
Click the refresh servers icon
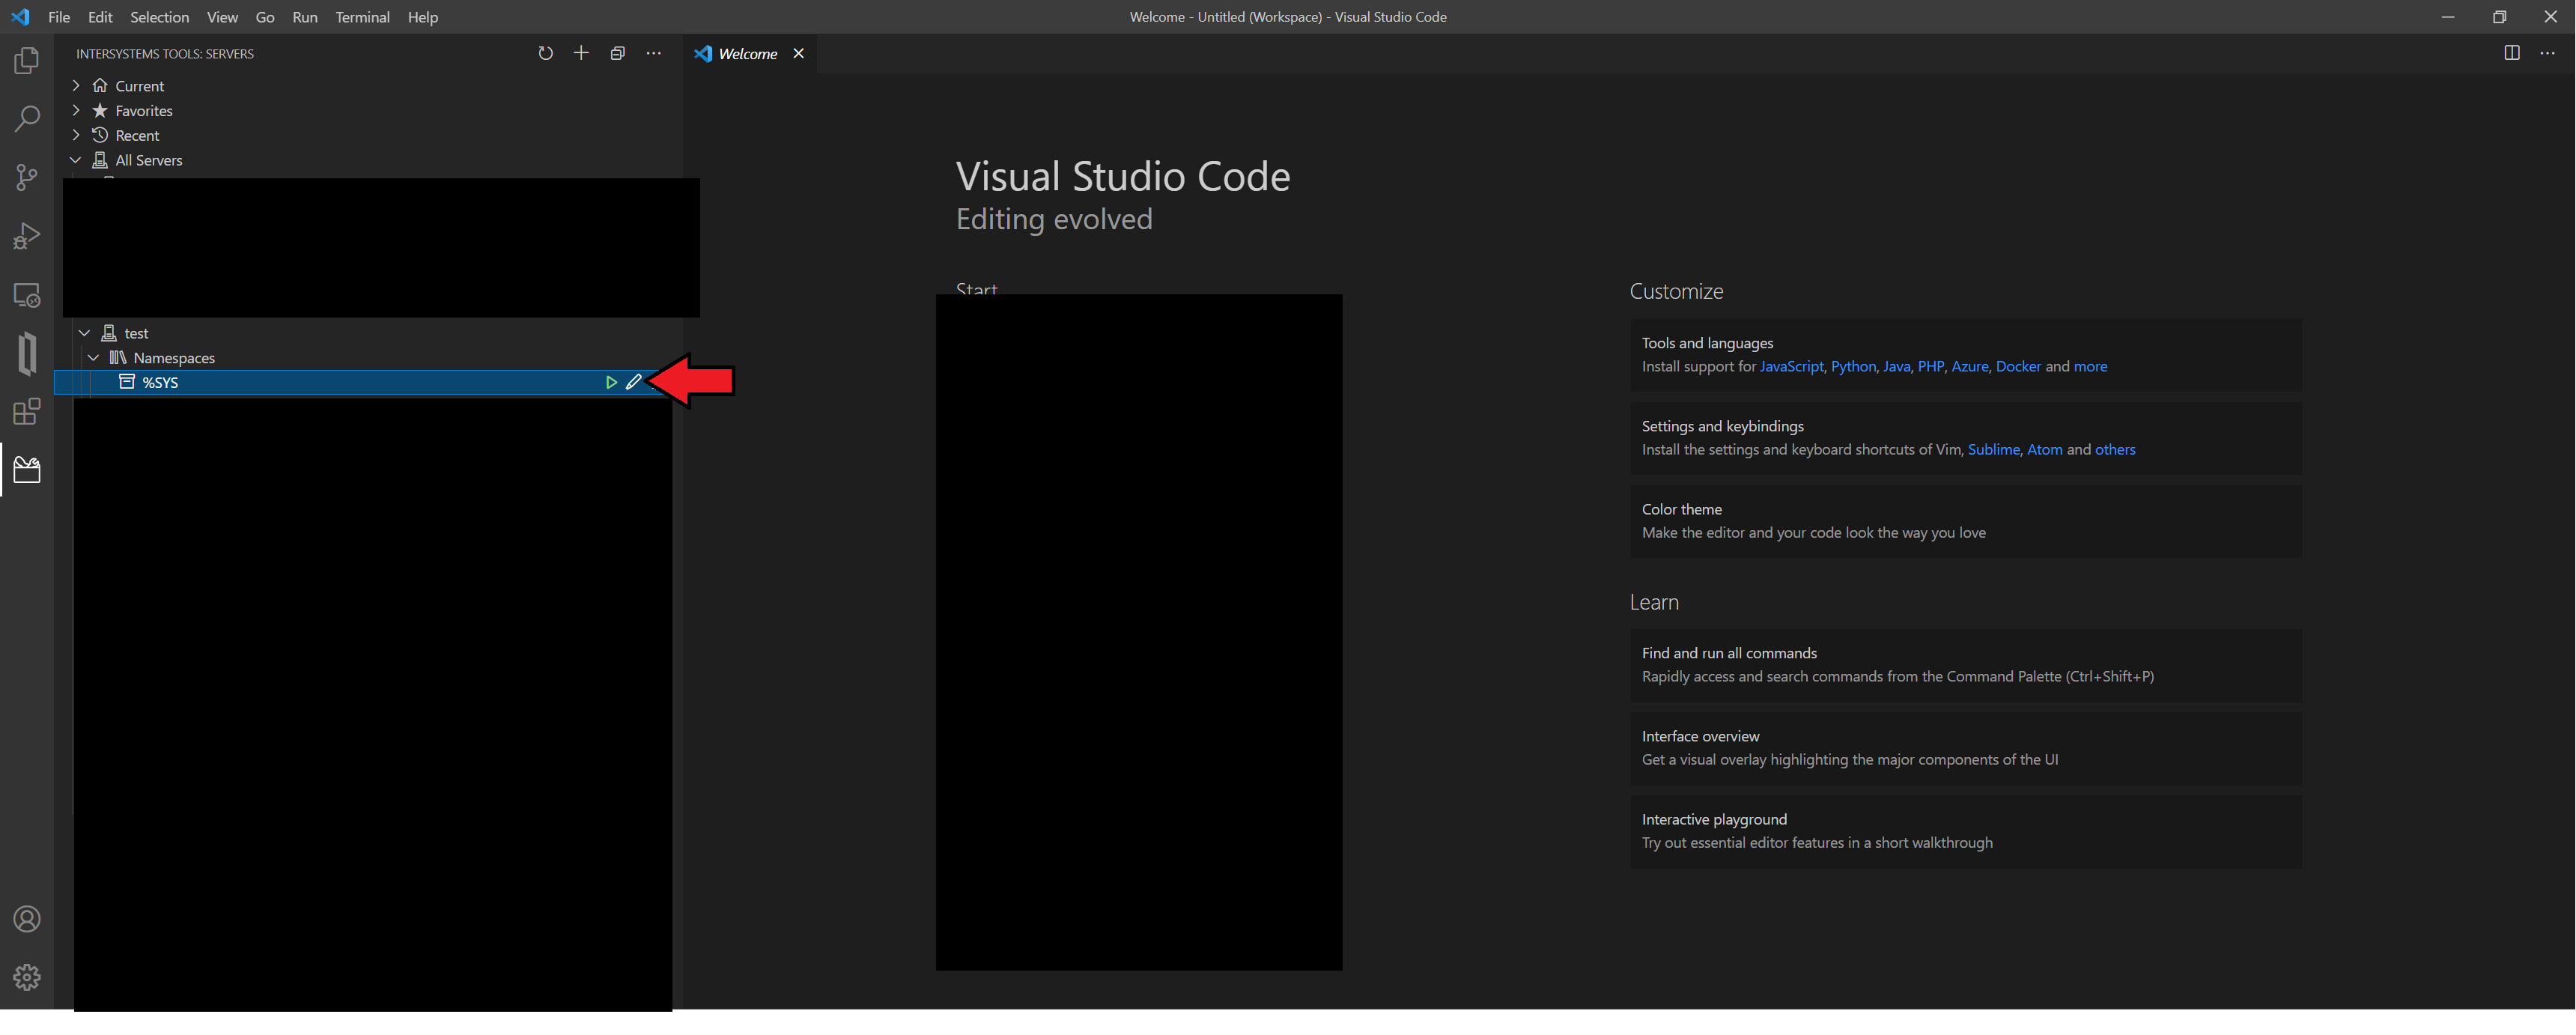545,54
